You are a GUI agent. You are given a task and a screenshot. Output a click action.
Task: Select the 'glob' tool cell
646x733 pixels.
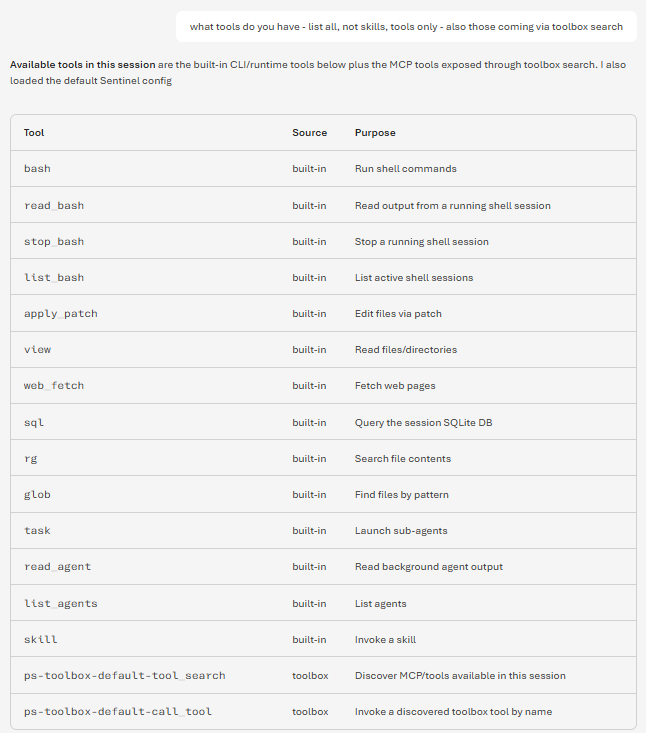pos(37,495)
